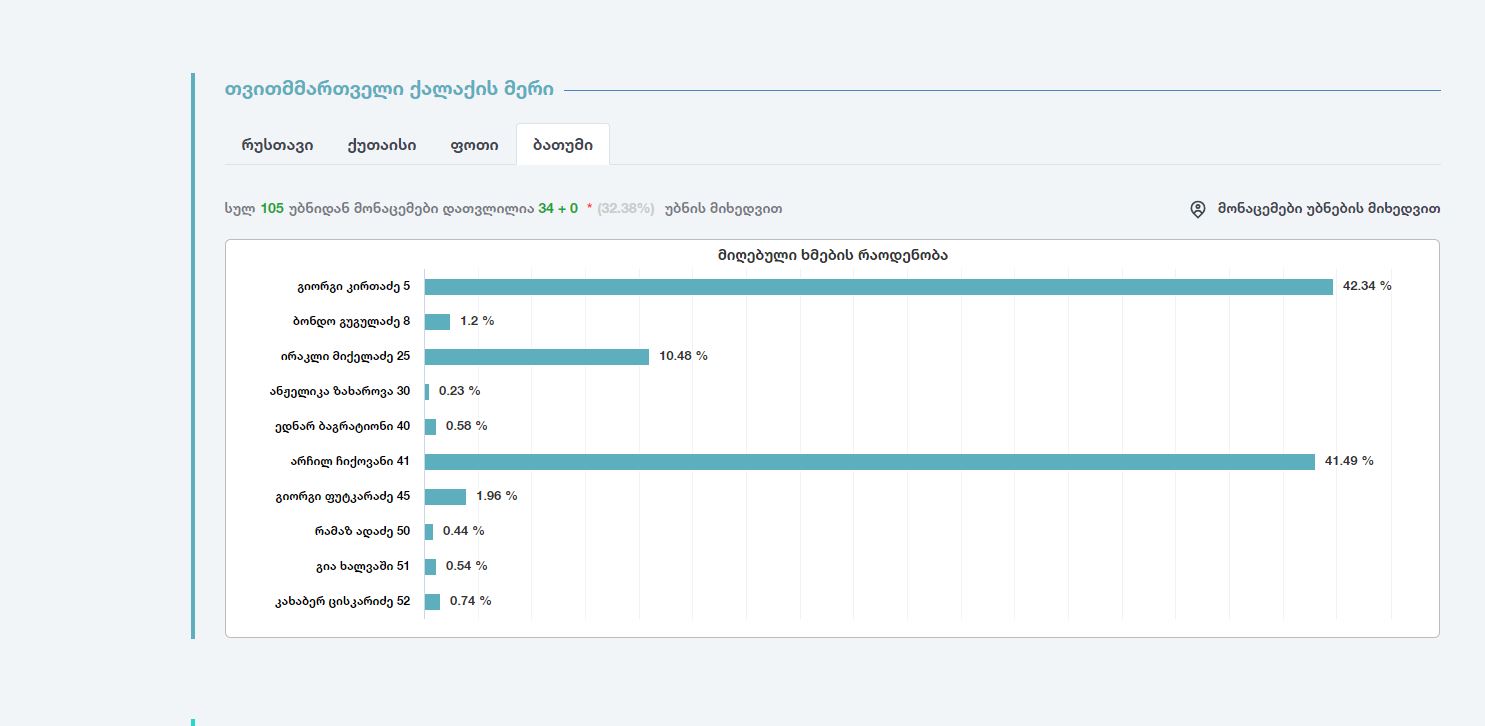Click the candidate label ირაკლი მიქელაძე 25
1485x726 pixels.
345,356
